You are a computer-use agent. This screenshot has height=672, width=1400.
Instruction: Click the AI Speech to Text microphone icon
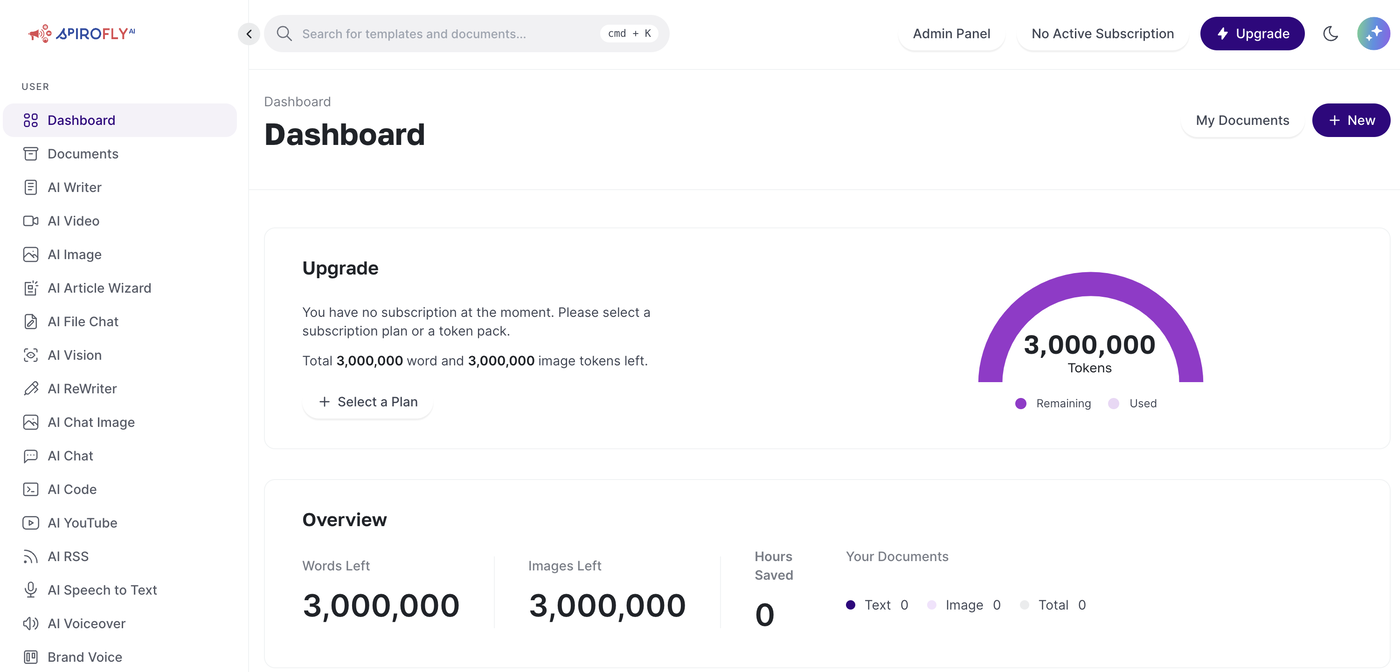(31, 590)
